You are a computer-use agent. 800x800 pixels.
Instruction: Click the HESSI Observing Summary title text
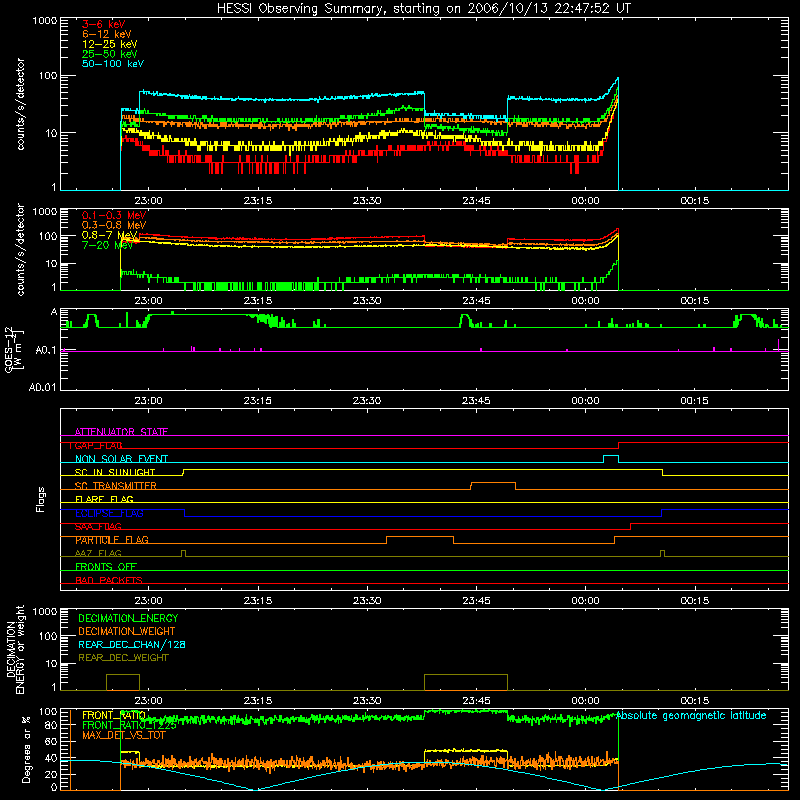(x=423, y=9)
